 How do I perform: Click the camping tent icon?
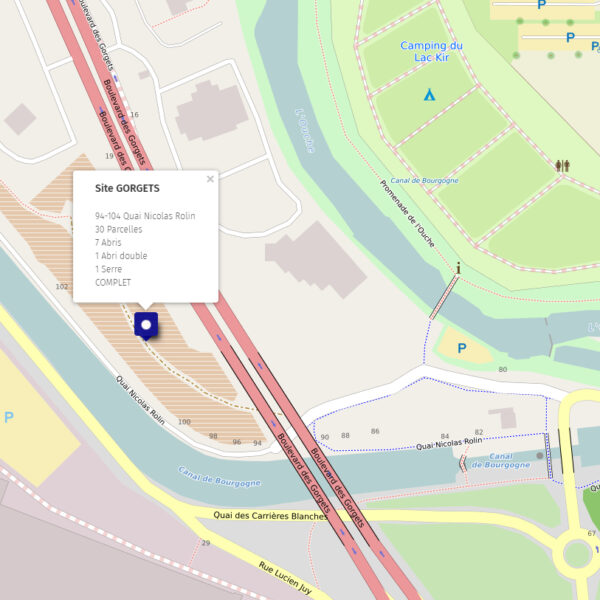click(429, 95)
